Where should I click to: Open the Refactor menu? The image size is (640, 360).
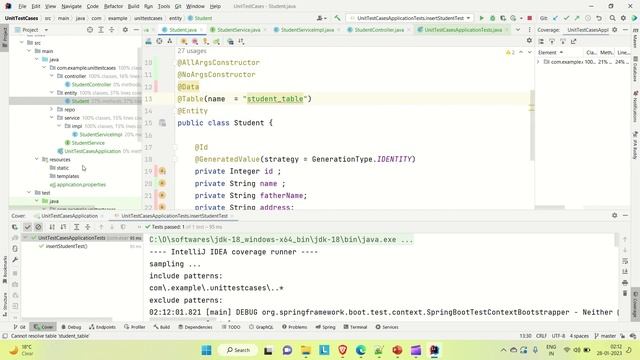click(x=113, y=6)
